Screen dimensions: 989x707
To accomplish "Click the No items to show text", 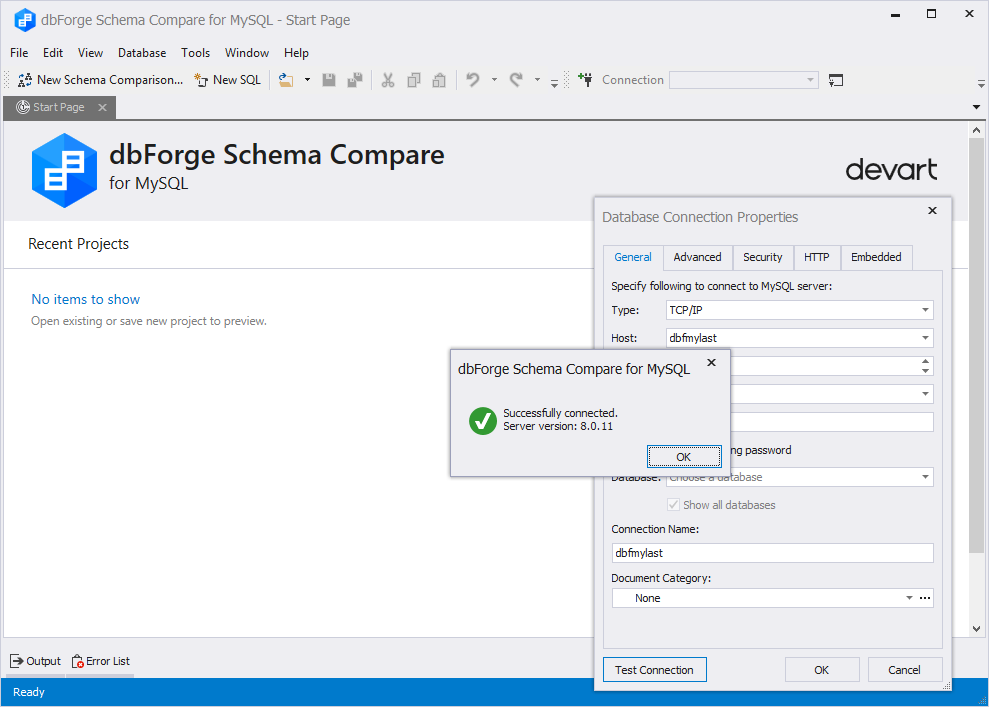I will pos(86,300).
